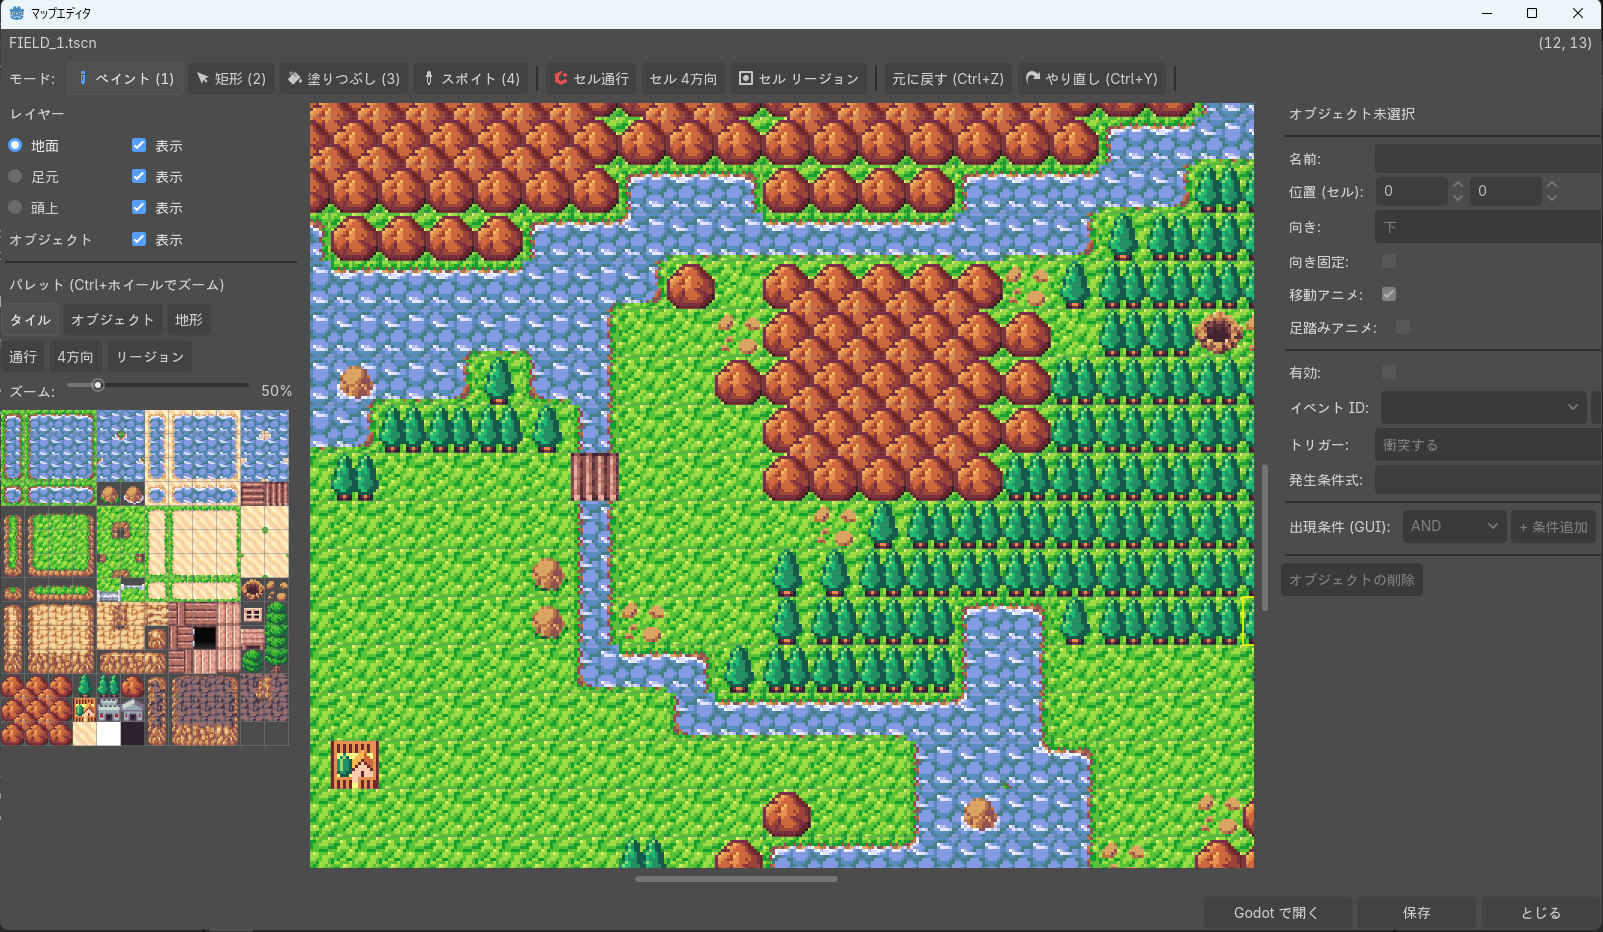Image resolution: width=1603 pixels, height=932 pixels.
Task: Open the AND condition dropdown
Action: click(1455, 526)
